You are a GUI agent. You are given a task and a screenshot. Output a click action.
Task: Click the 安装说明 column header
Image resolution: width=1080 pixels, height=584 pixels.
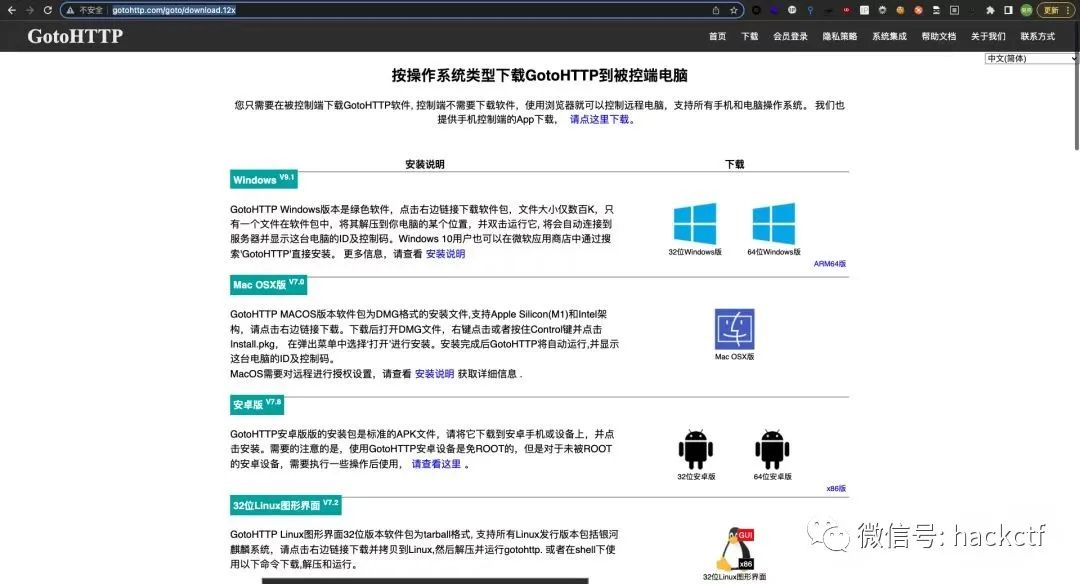pos(424,164)
